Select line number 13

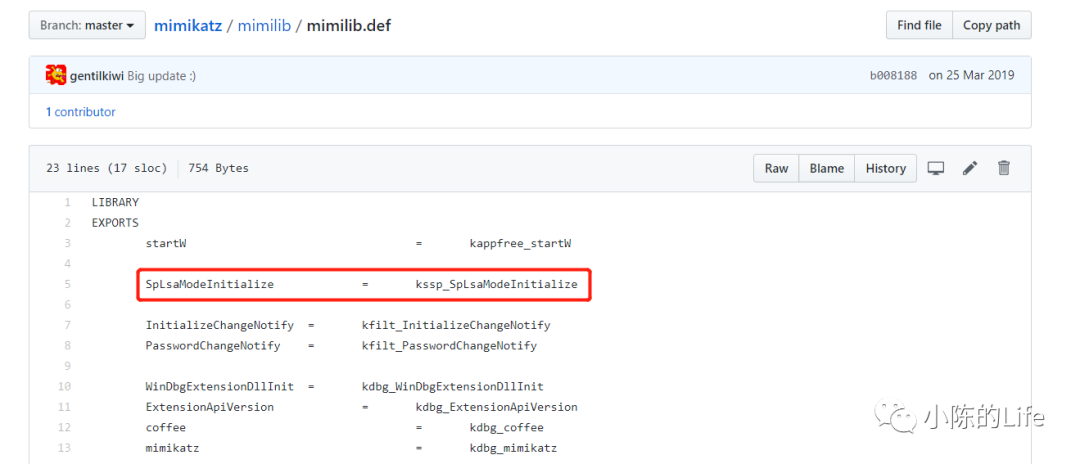65,448
